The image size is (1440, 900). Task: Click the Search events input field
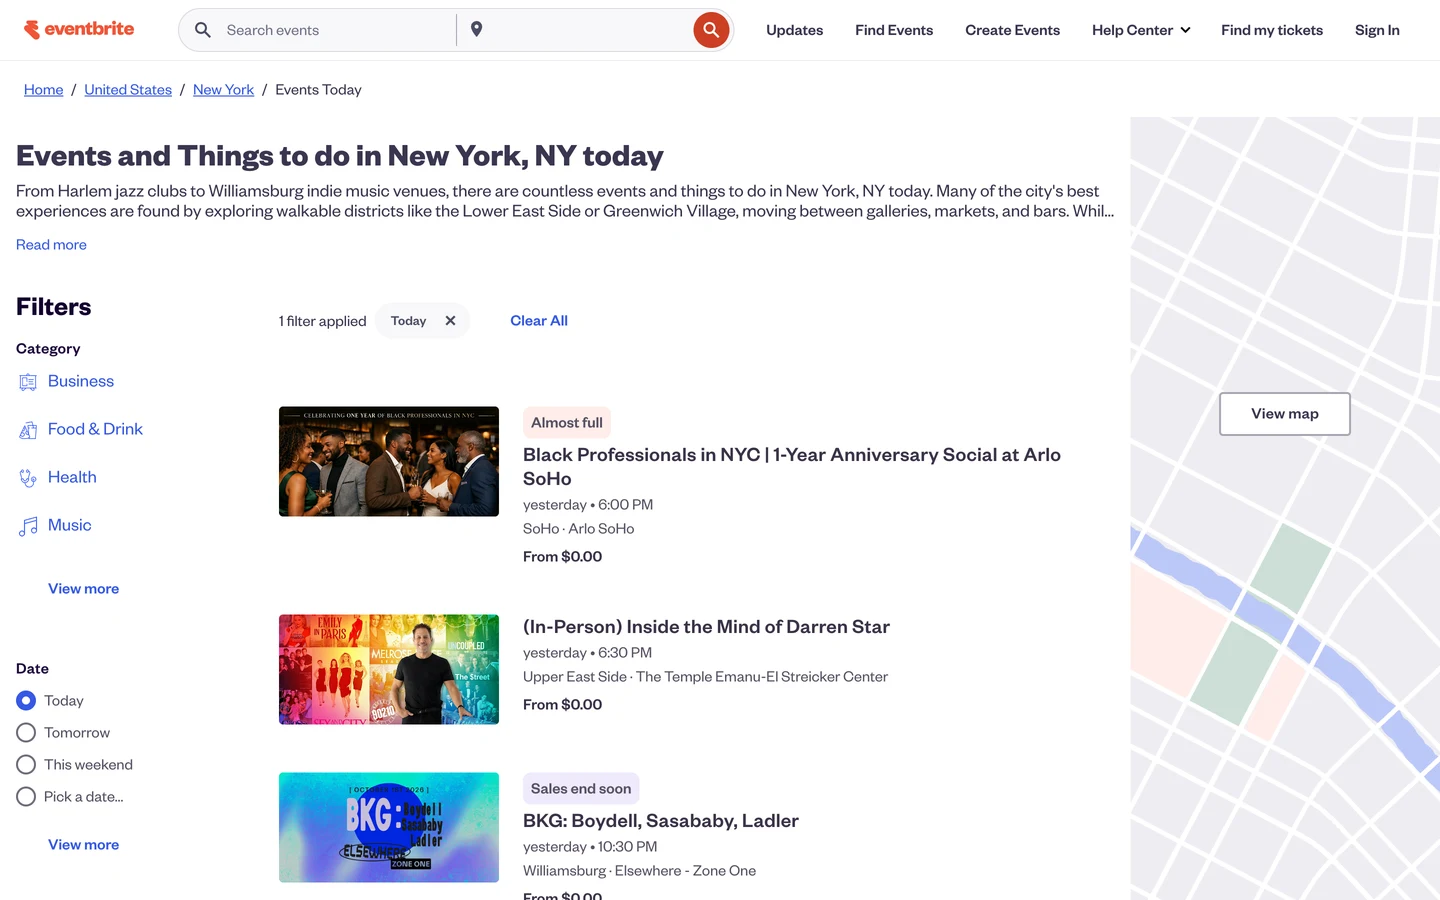point(338,30)
